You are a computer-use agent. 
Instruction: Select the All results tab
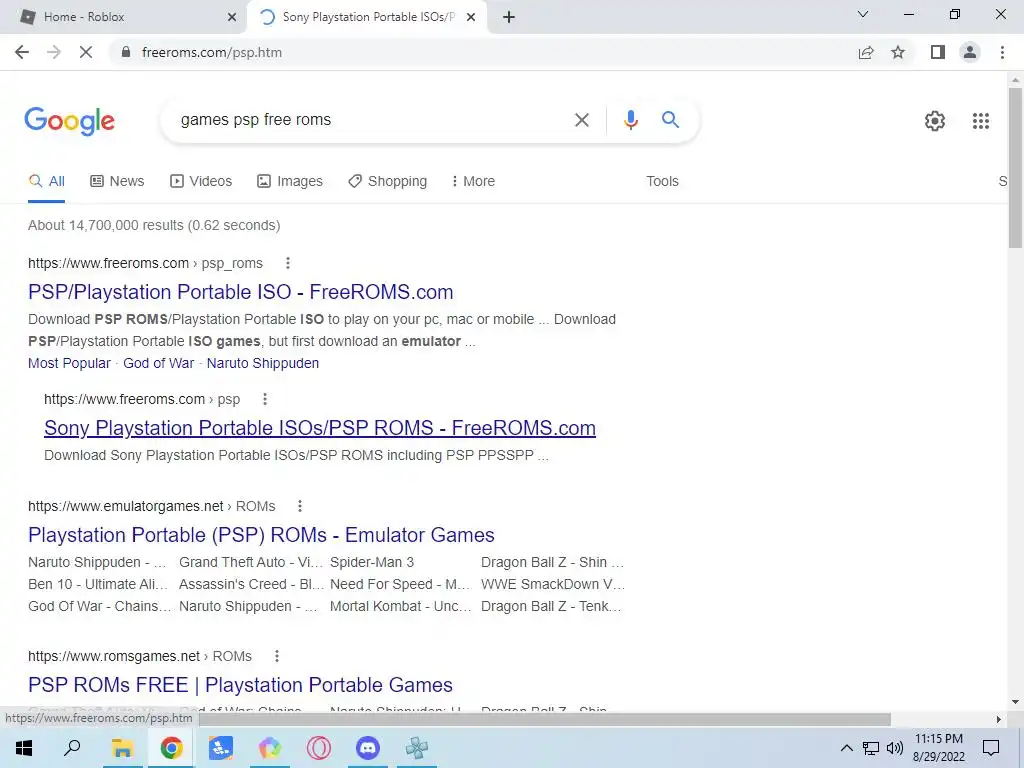pyautogui.click(x=46, y=182)
